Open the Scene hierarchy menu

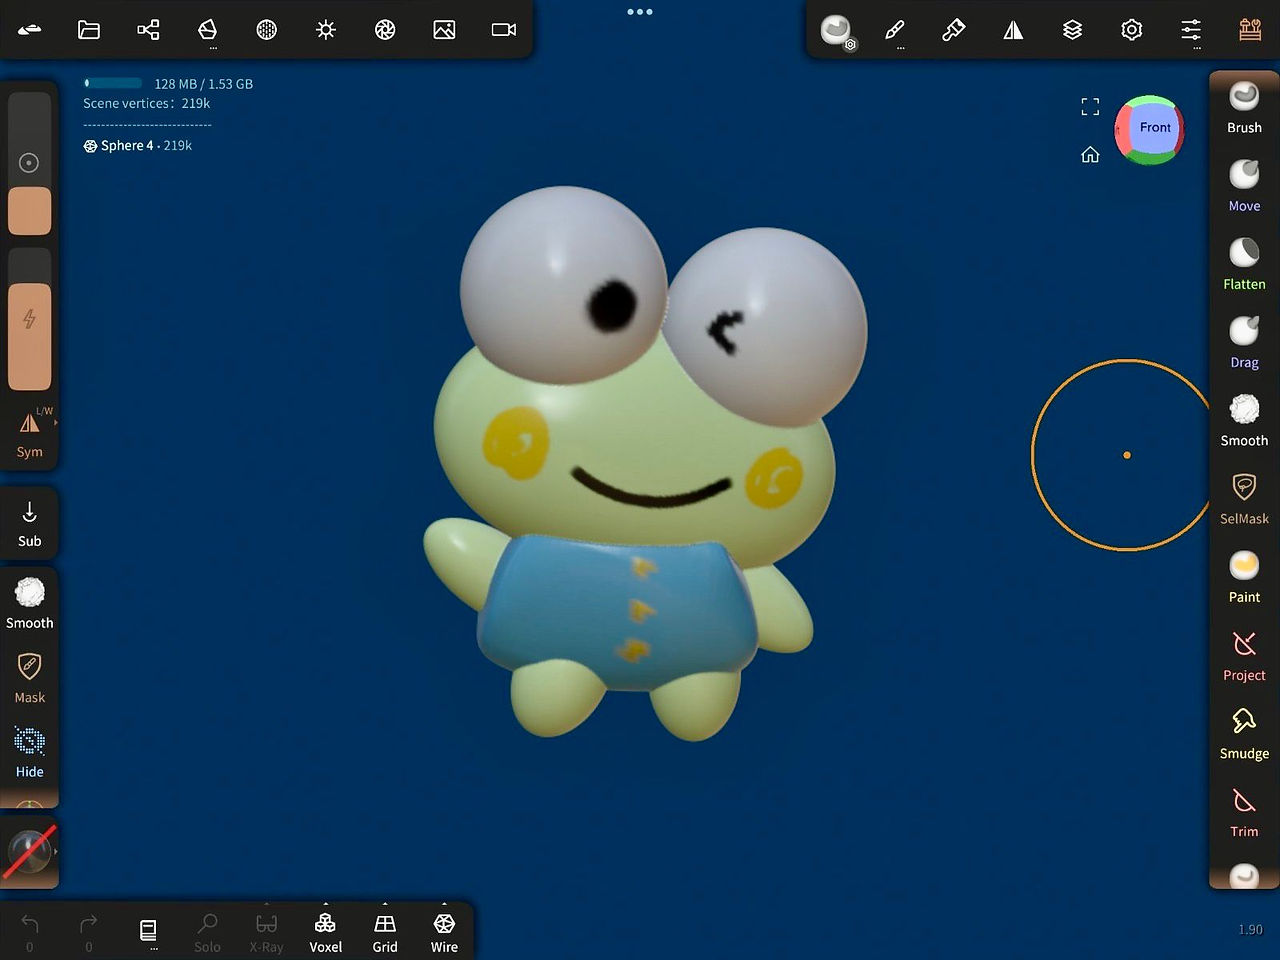point(148,30)
